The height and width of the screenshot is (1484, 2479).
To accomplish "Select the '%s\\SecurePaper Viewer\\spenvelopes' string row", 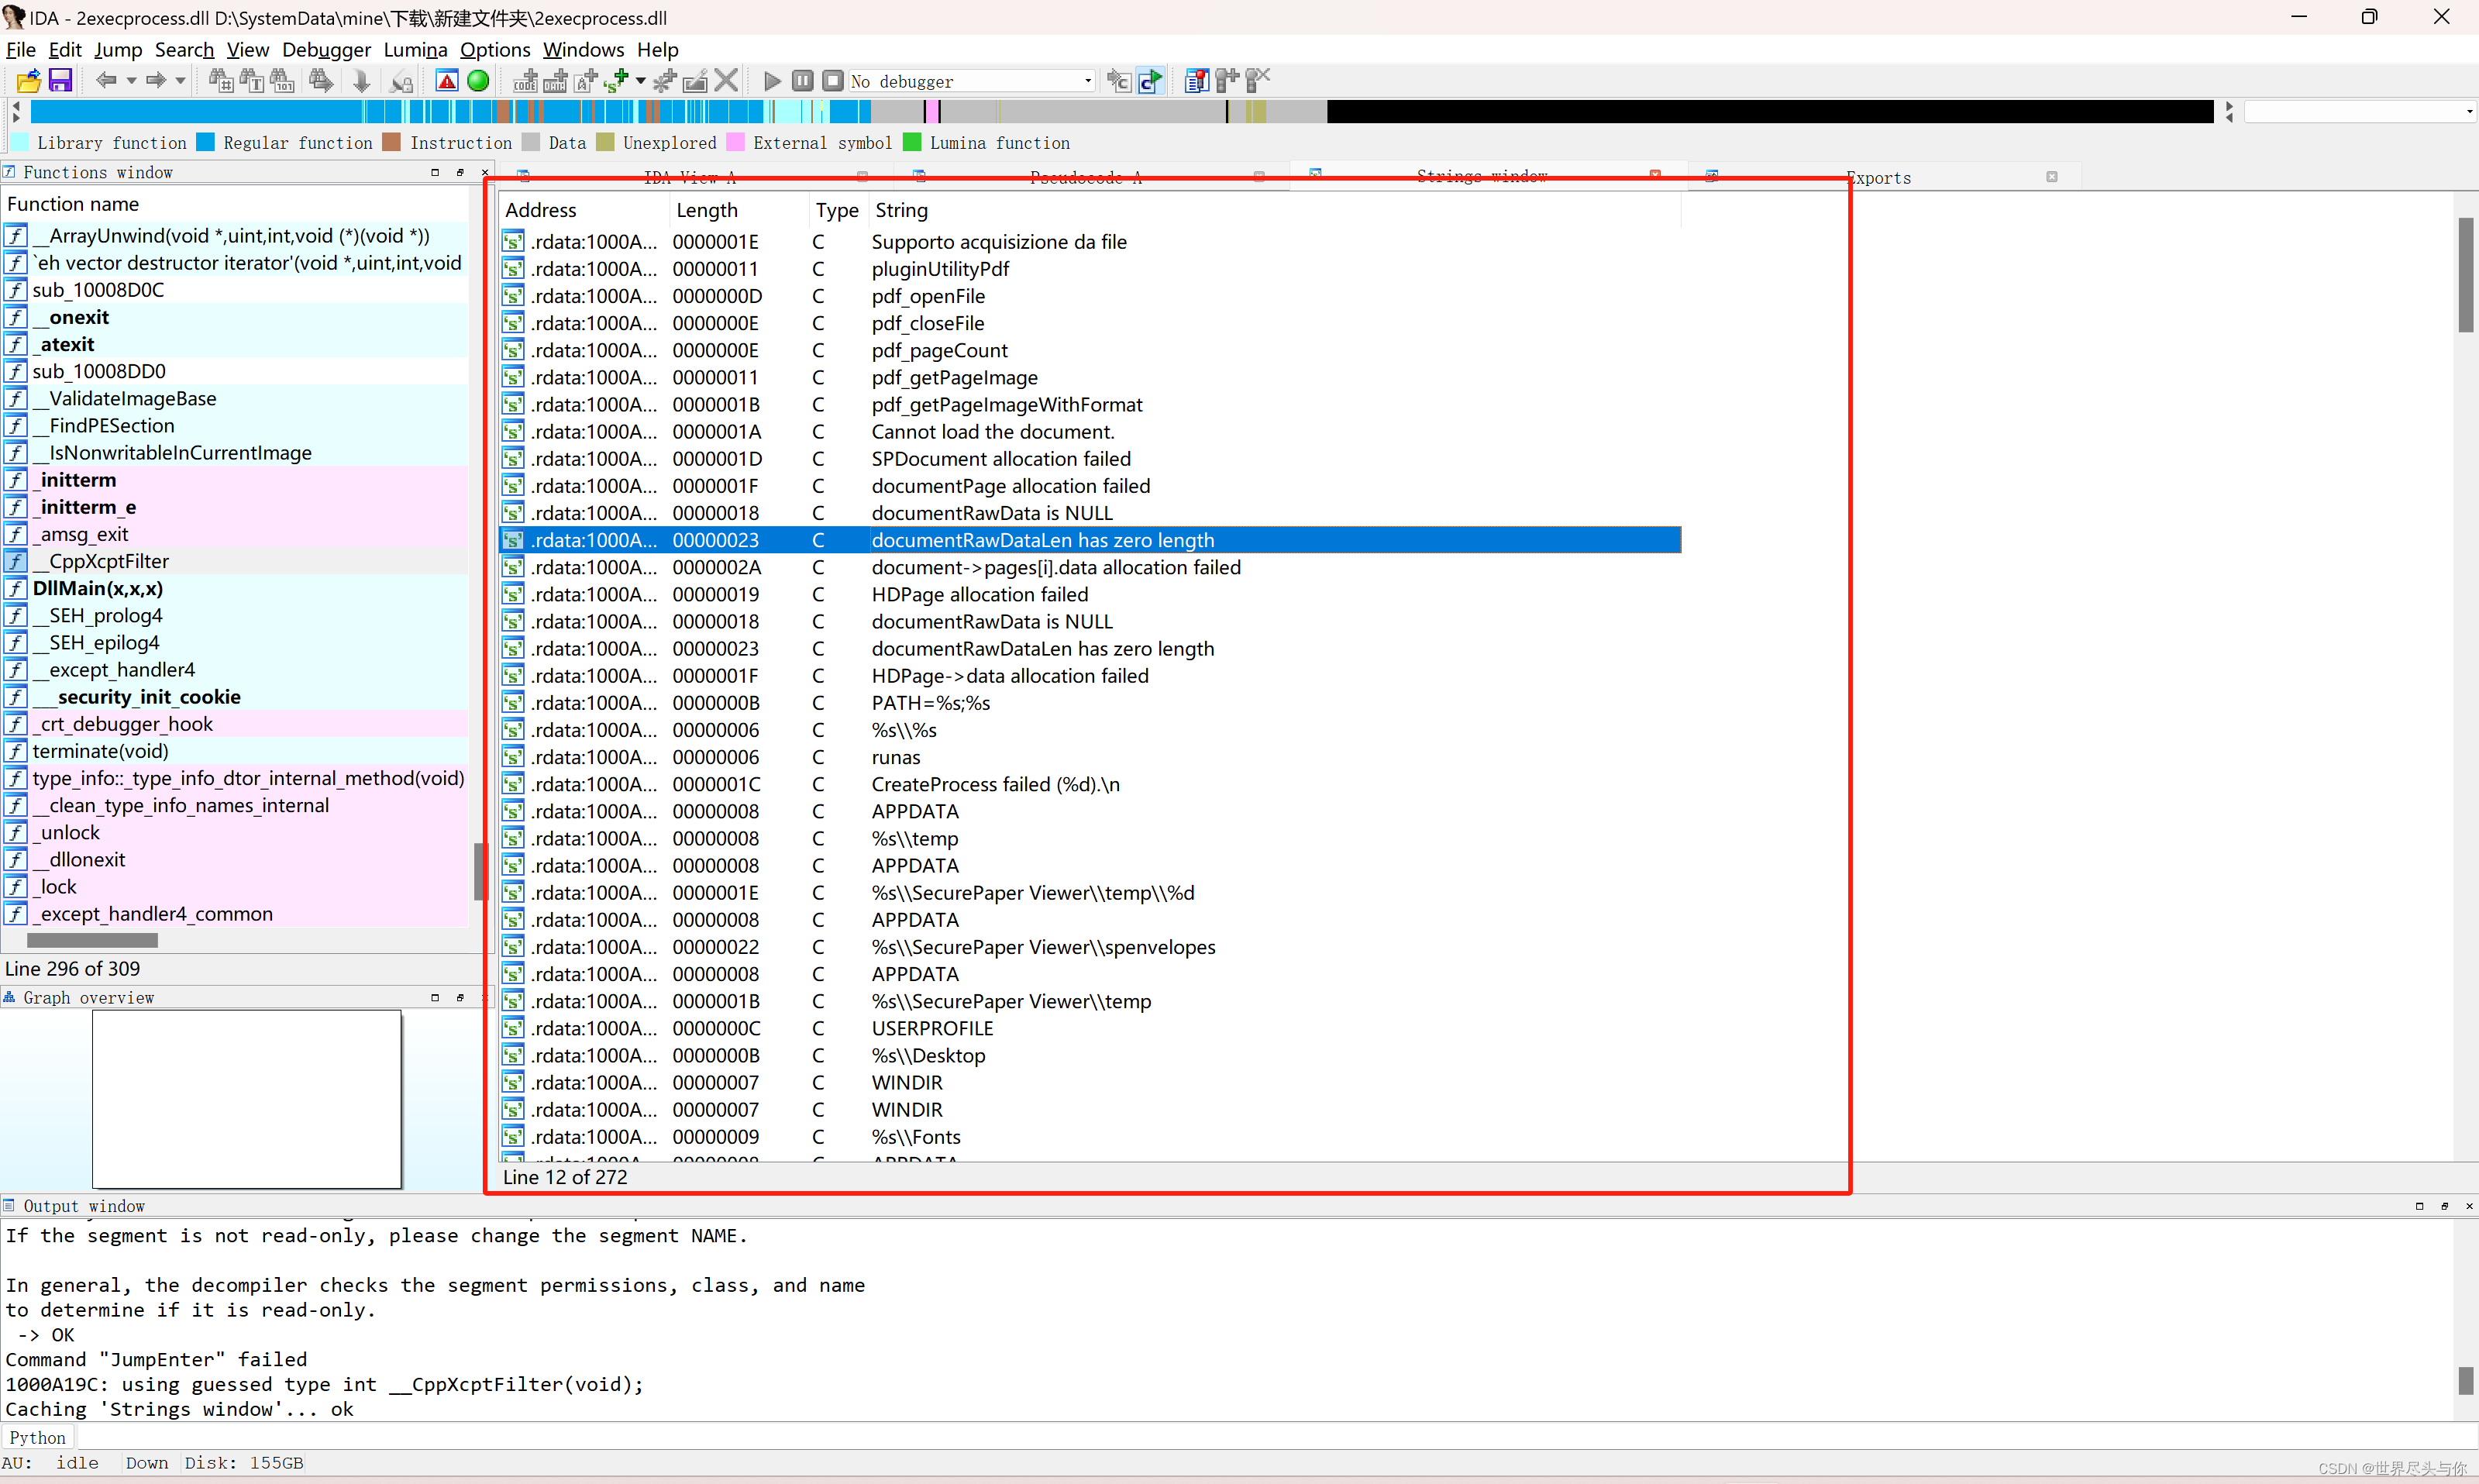I will [1090, 947].
